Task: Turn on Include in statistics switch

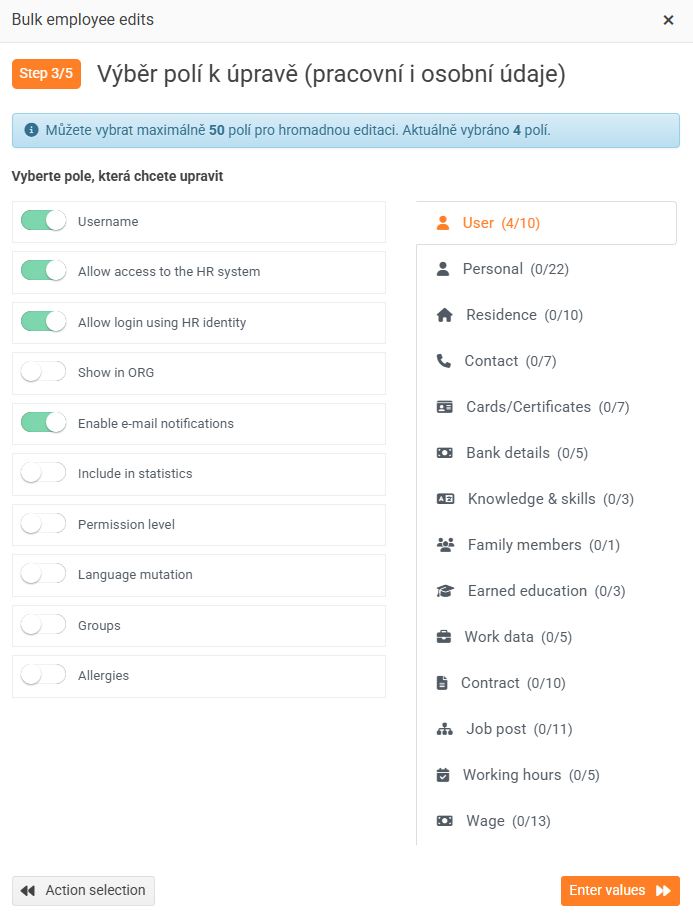Action: point(43,473)
